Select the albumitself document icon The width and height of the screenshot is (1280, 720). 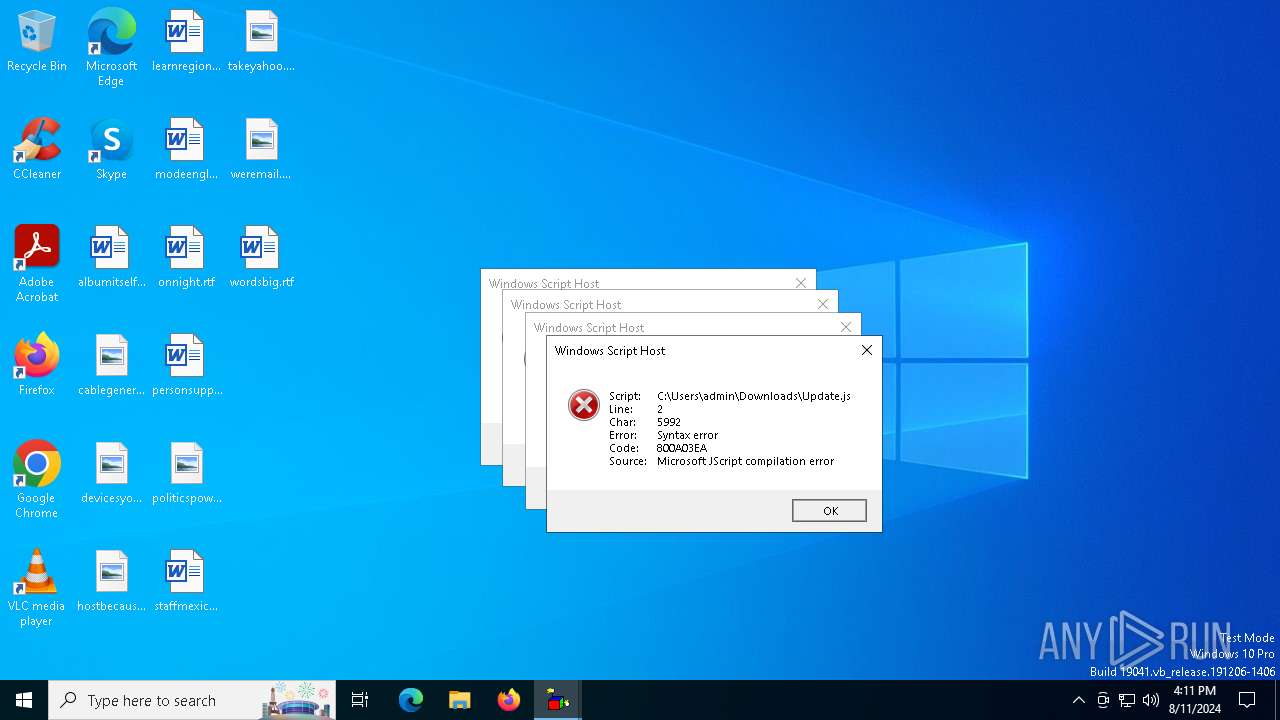(x=111, y=258)
